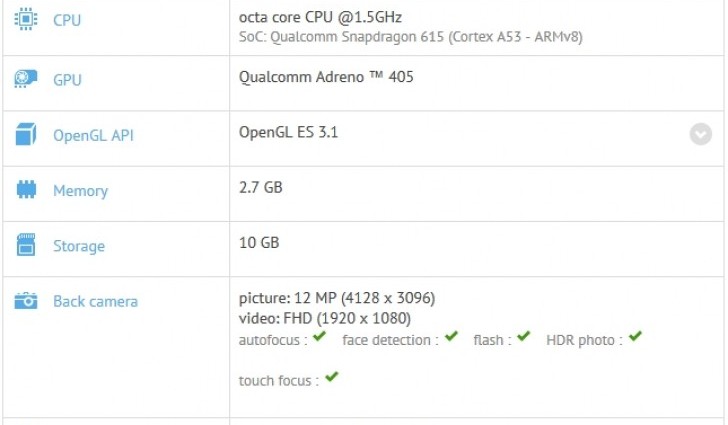Click the HDR photo checkmark
Screen dimensions: 728x425
click(634, 338)
